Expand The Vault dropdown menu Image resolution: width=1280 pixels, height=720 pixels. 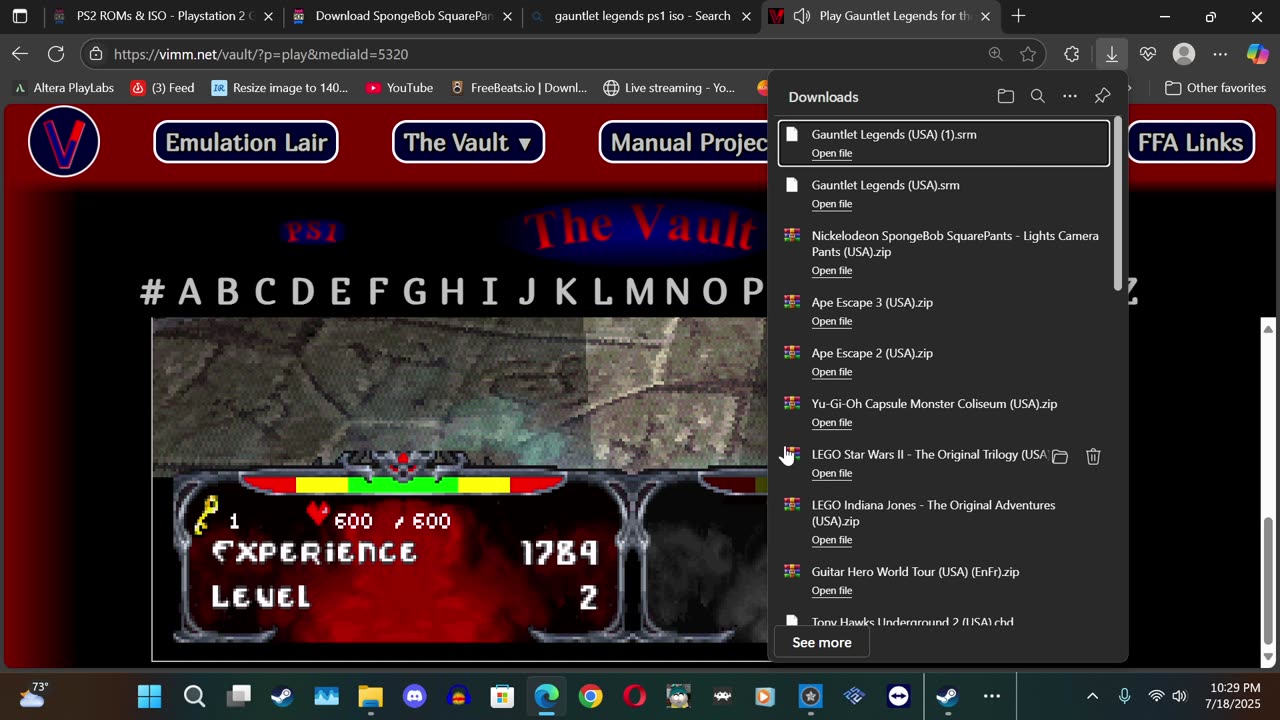(x=468, y=142)
